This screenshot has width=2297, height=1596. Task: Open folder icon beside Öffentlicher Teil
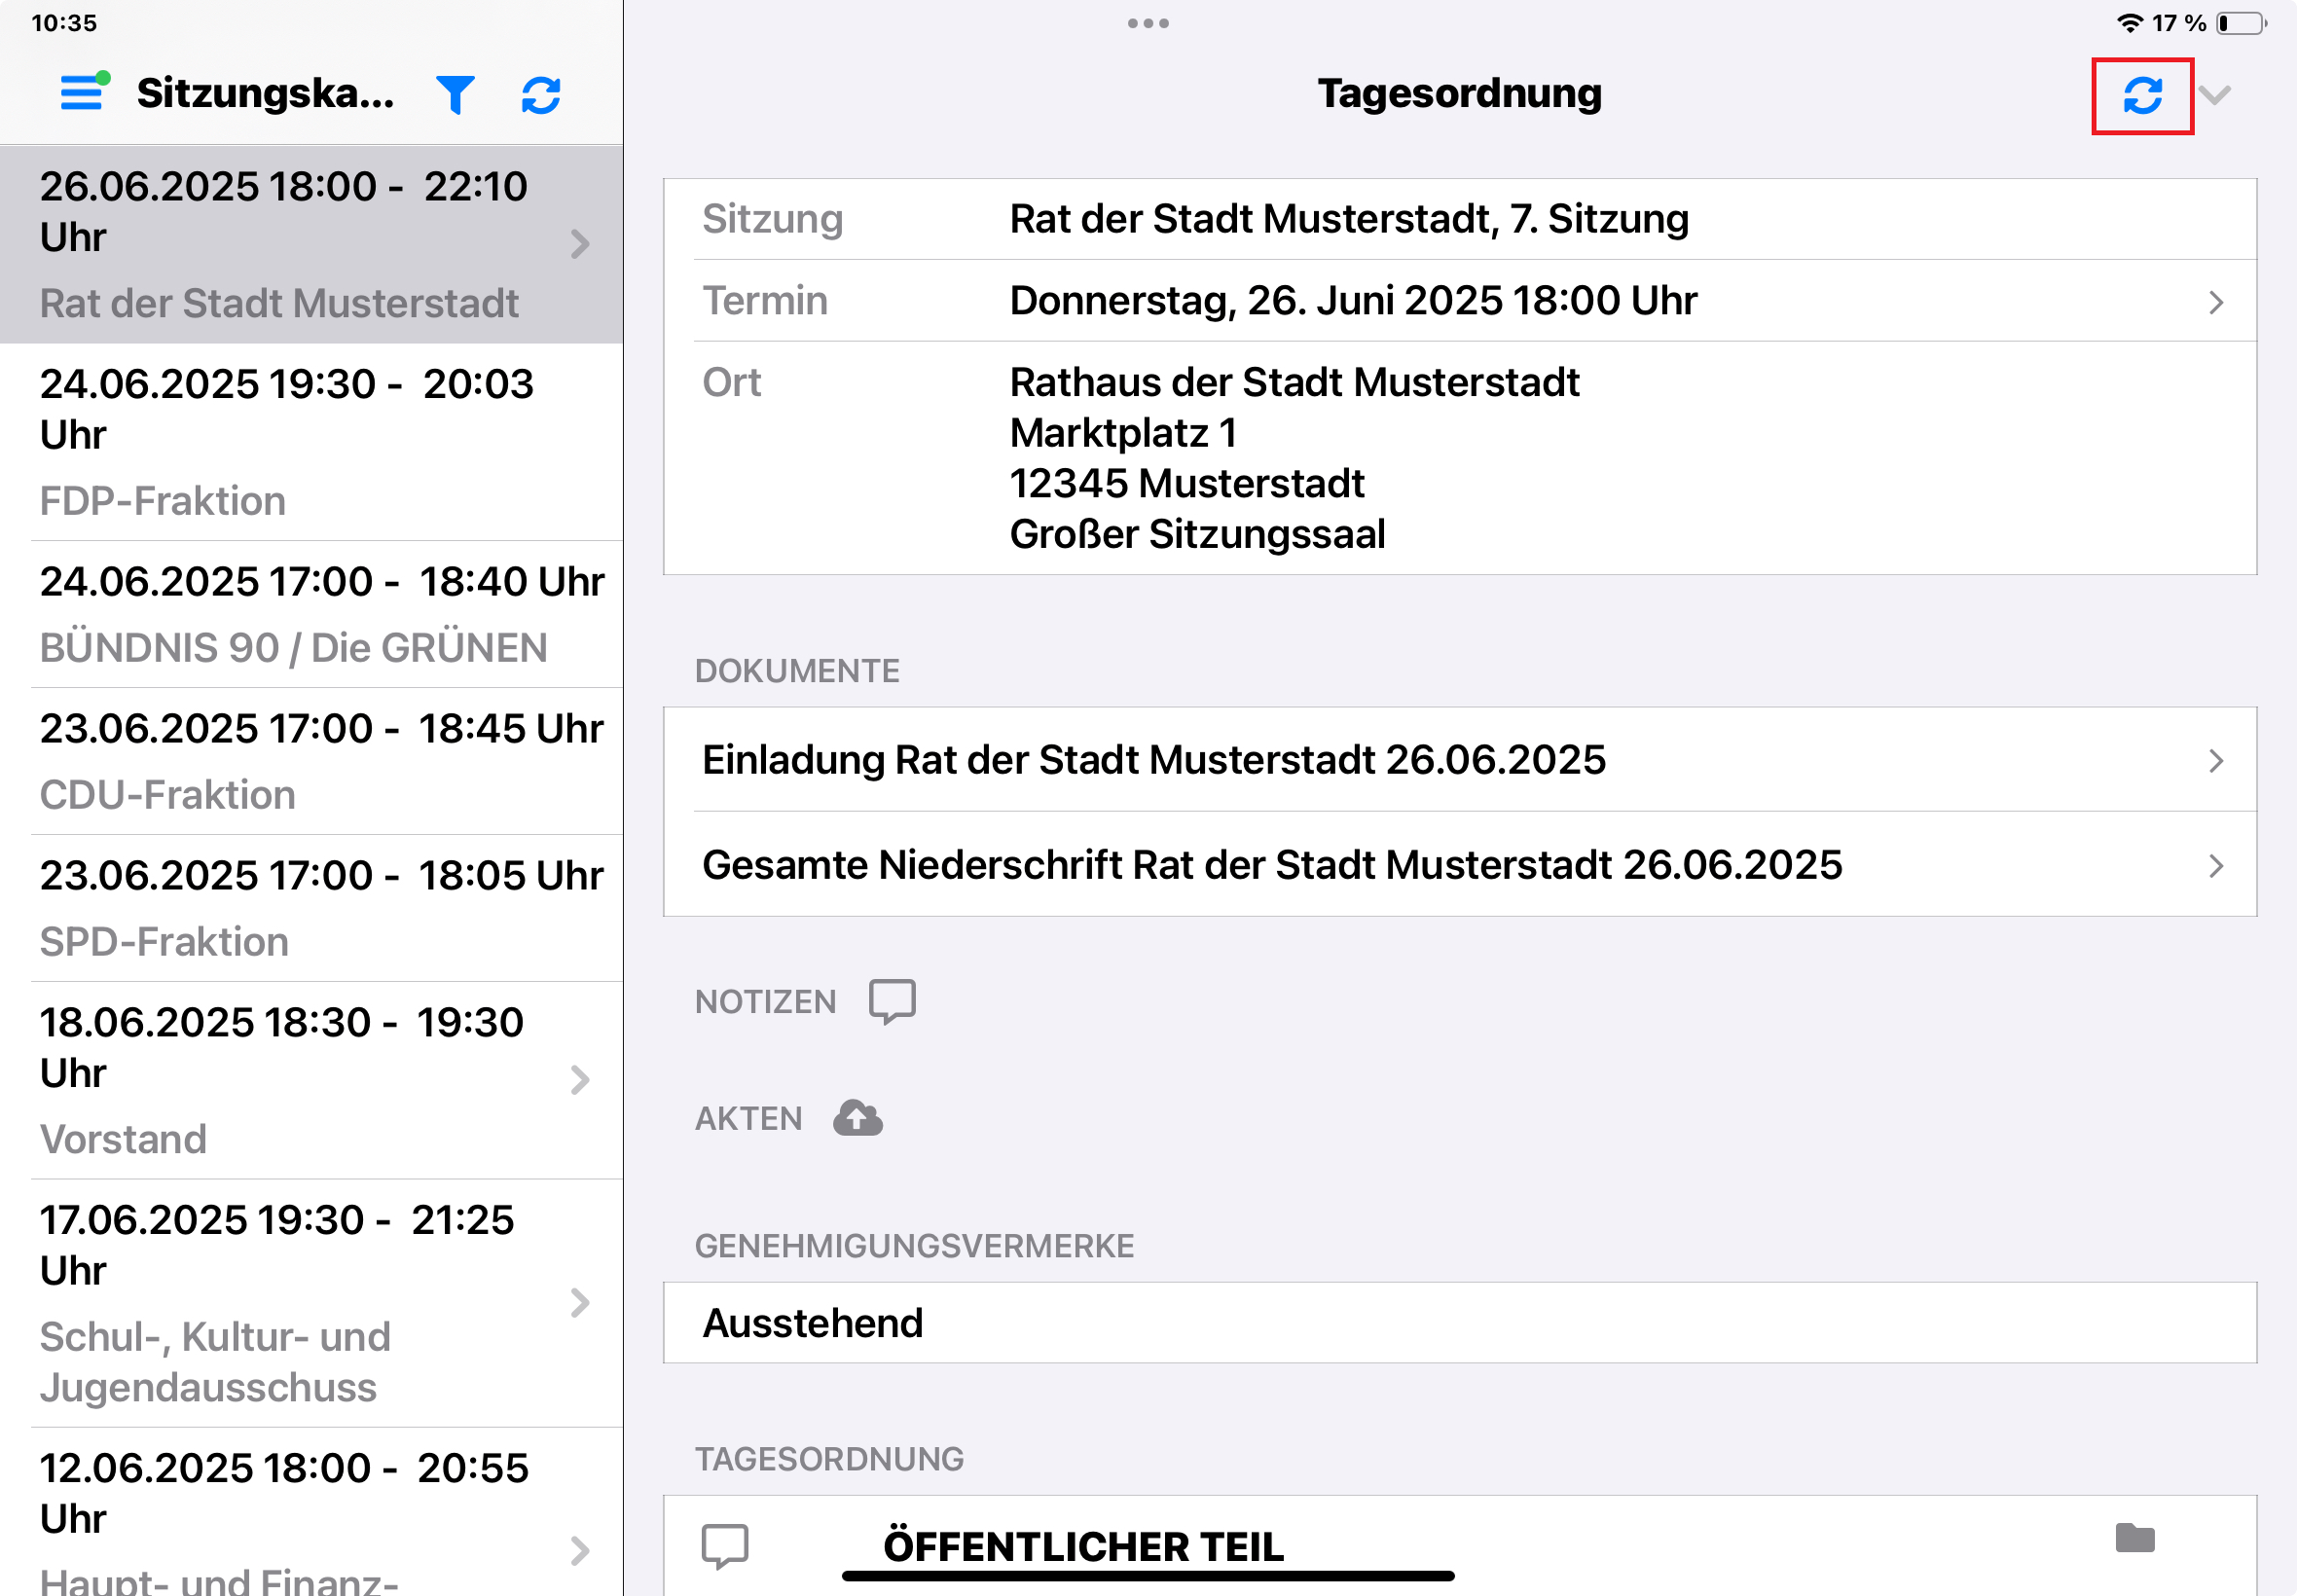click(x=2135, y=1538)
